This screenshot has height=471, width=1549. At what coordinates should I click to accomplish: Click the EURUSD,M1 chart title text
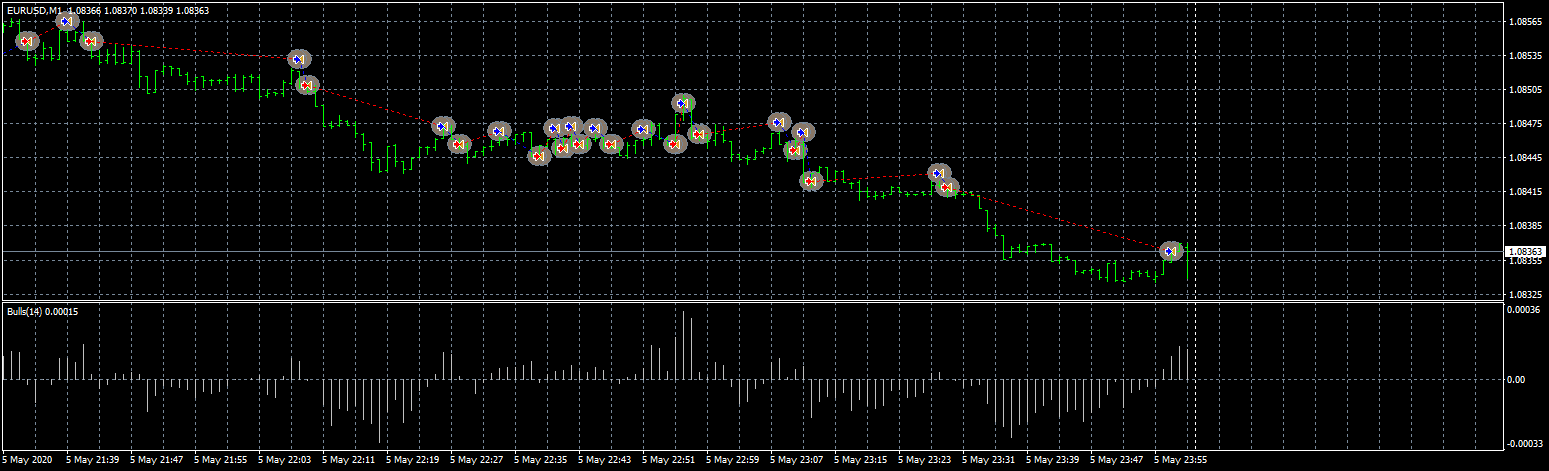[x=35, y=9]
